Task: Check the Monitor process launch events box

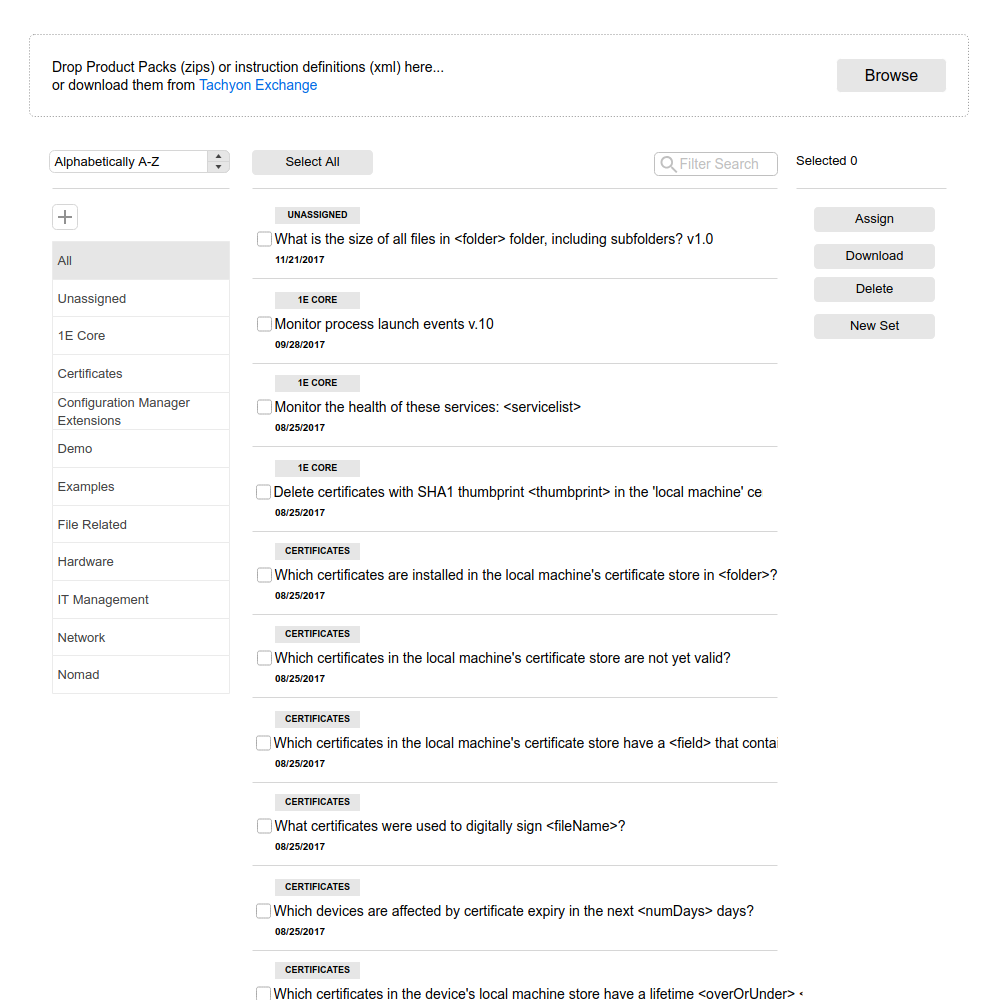Action: click(x=264, y=324)
